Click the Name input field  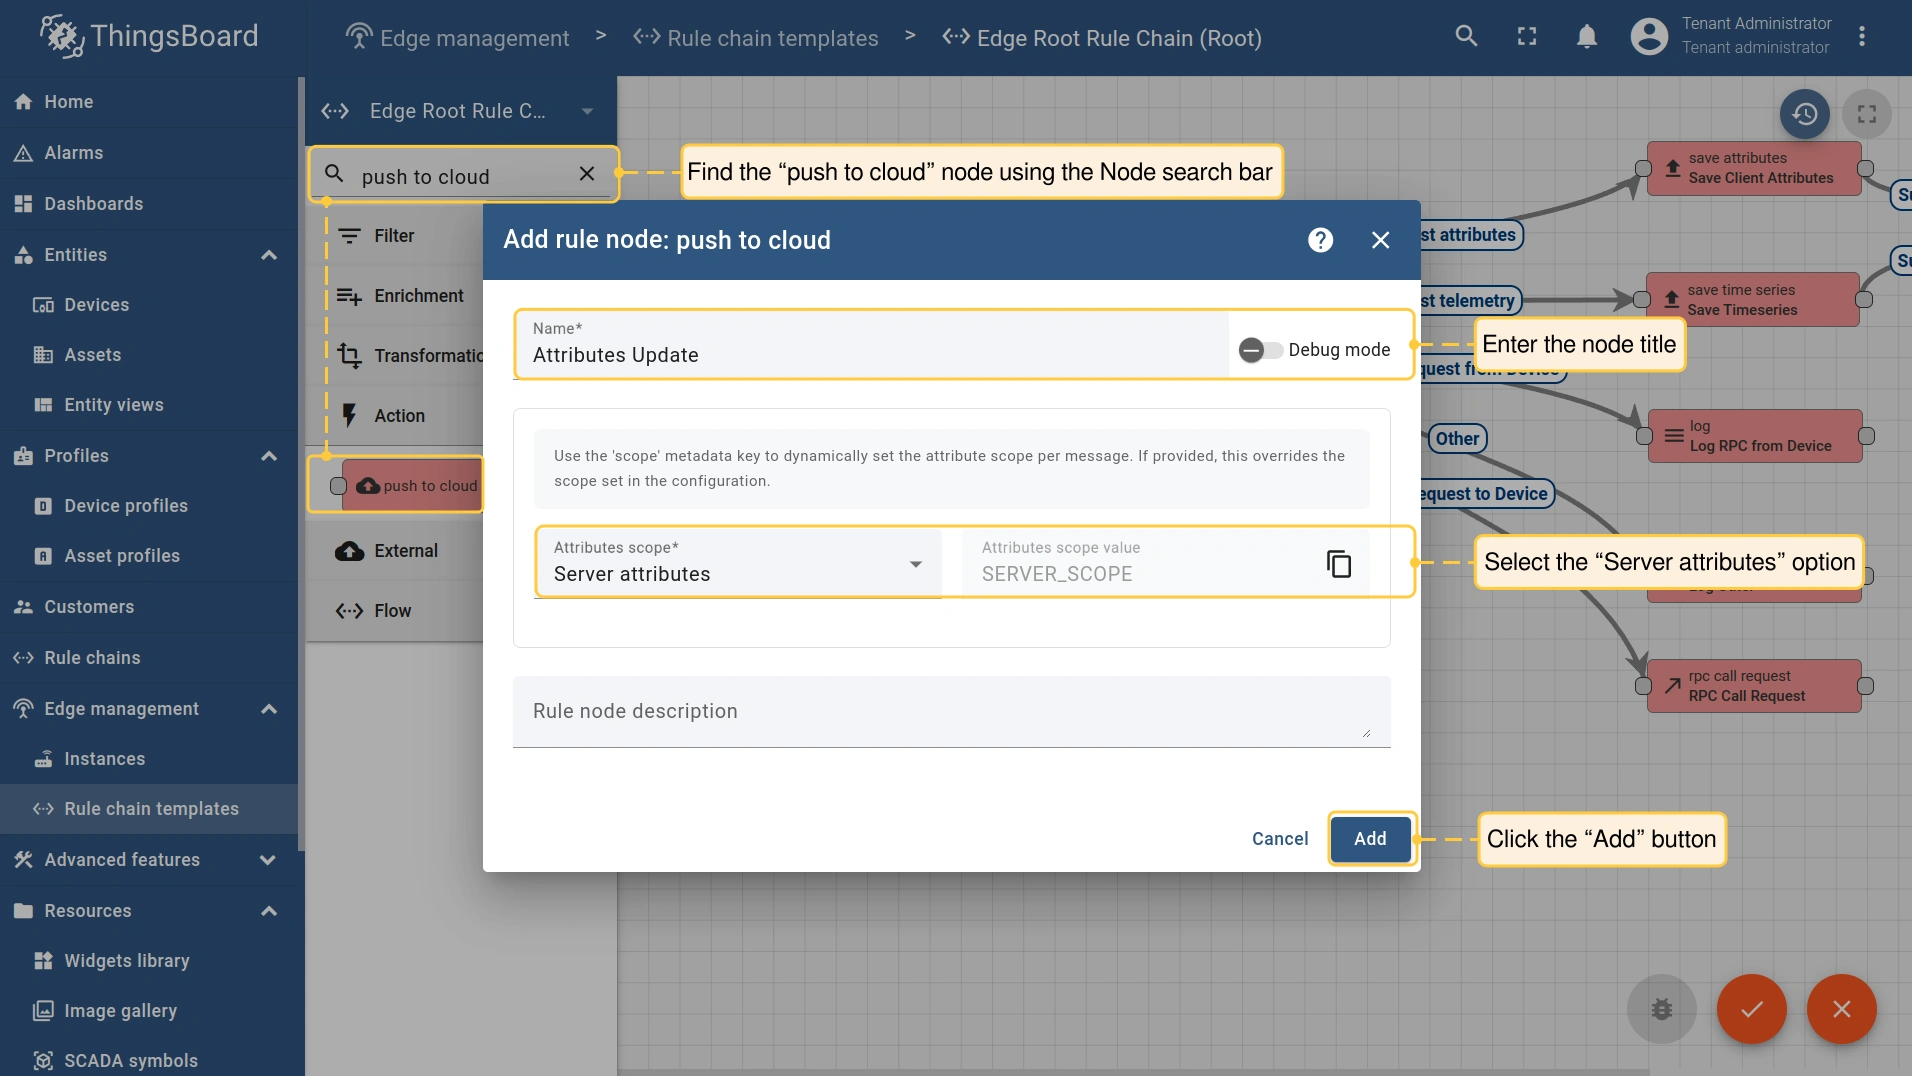coord(870,355)
